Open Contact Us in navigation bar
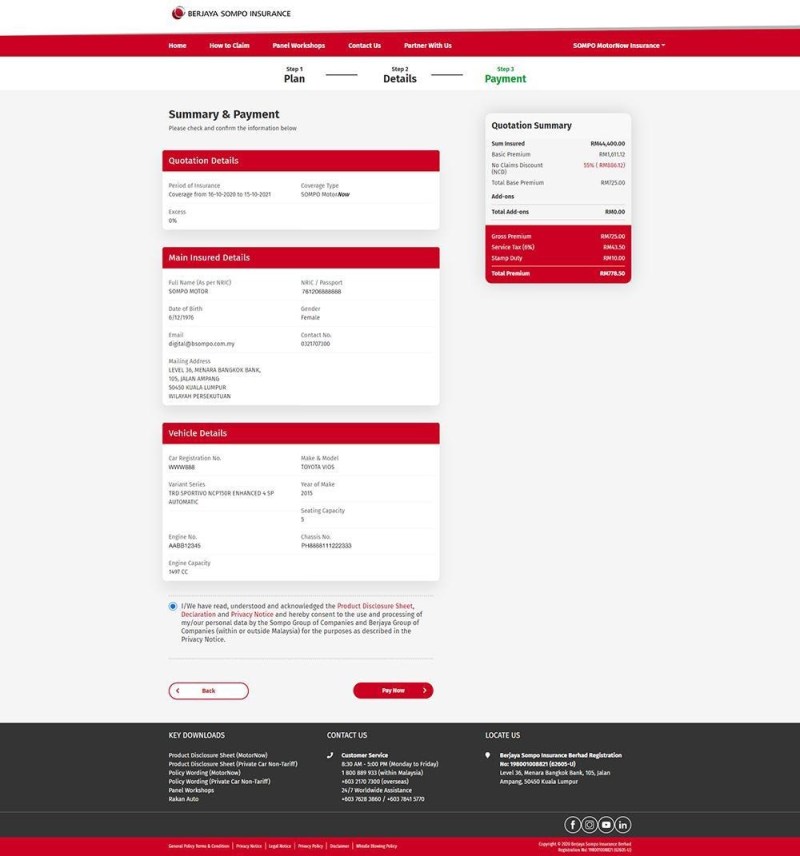Viewport: 800px width, 856px height. (x=364, y=45)
